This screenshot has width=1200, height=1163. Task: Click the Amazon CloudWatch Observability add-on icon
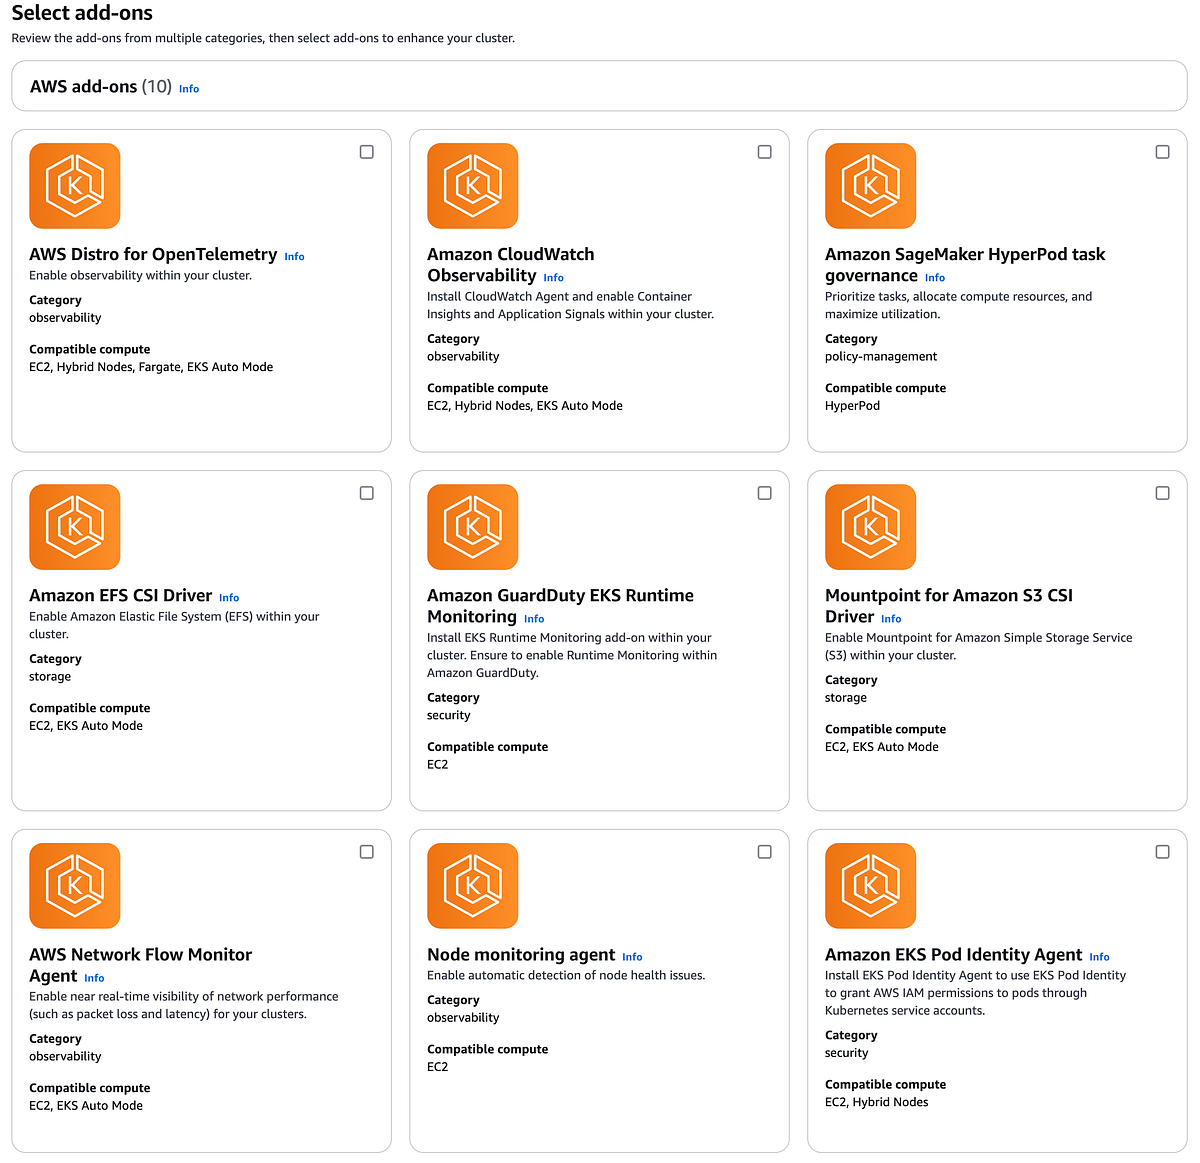tap(473, 186)
